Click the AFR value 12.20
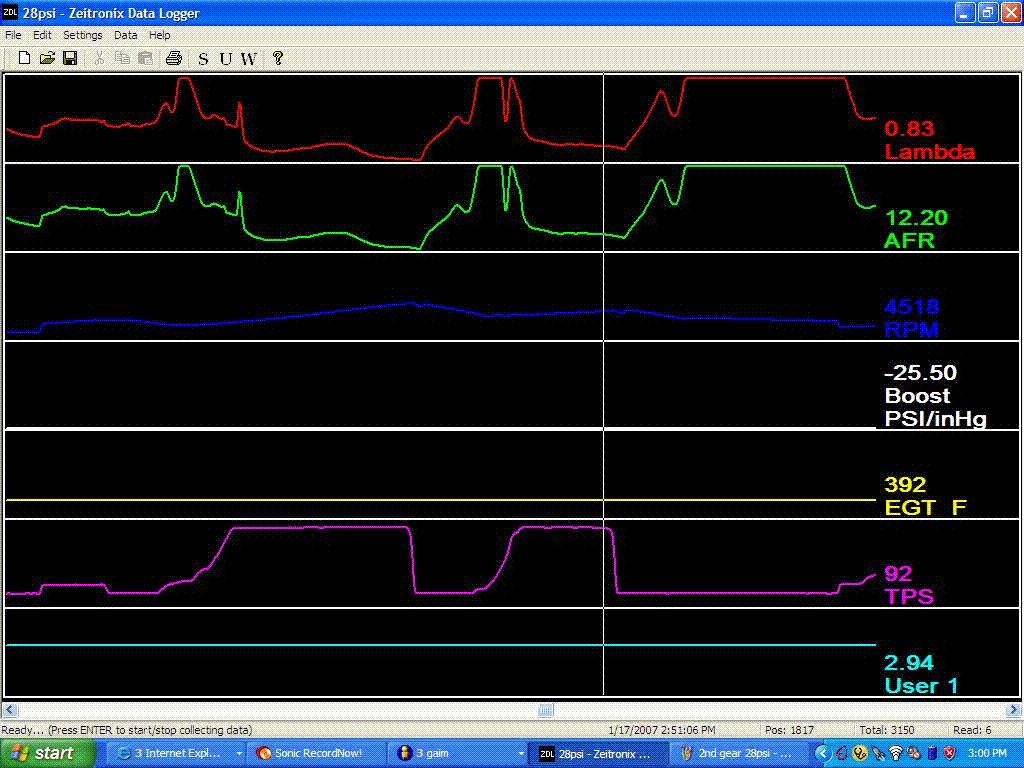This screenshot has height=768, width=1024. point(916,217)
